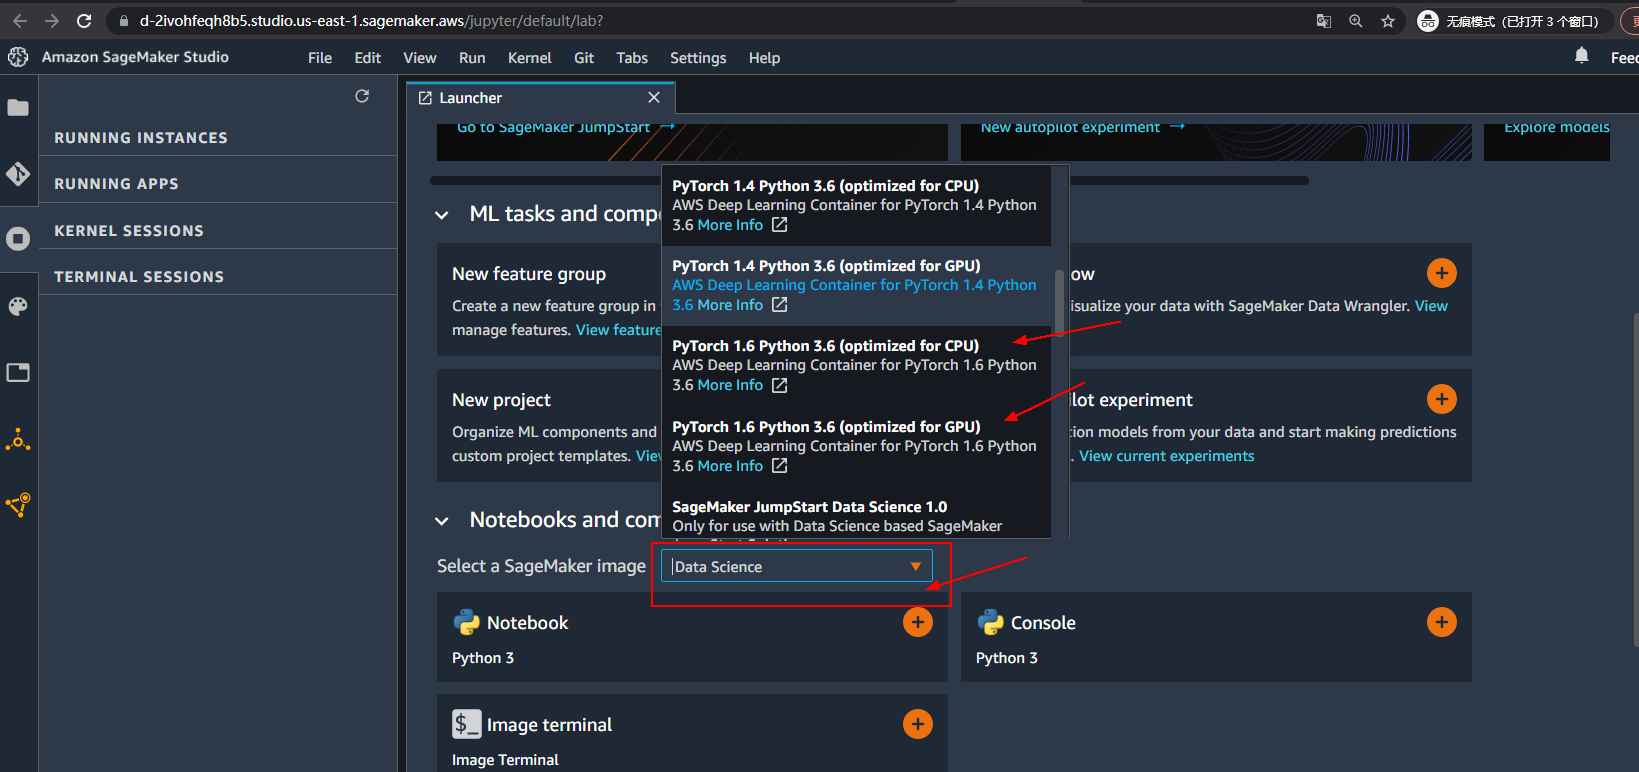Open the Git sidebar panel icon
The width and height of the screenshot is (1639, 772).
[x=18, y=174]
